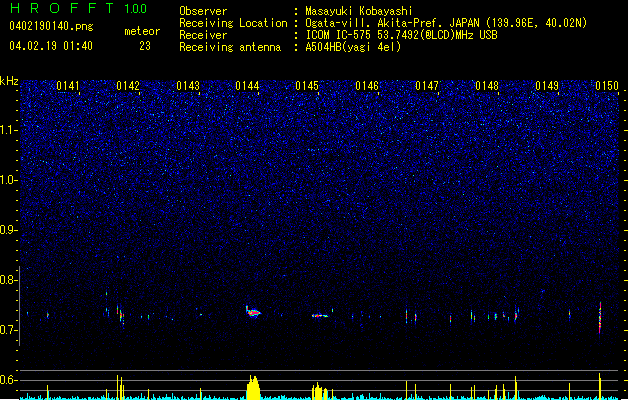Click the 0148 time marker
629x400 pixels.
(487, 86)
